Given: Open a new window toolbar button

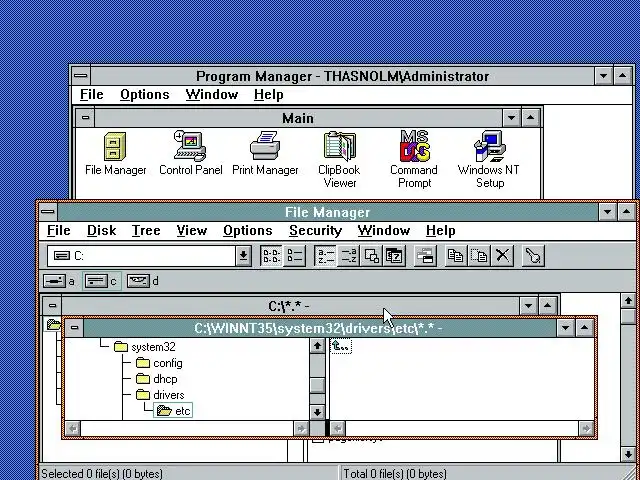Looking at the screenshot, I should point(425,256).
